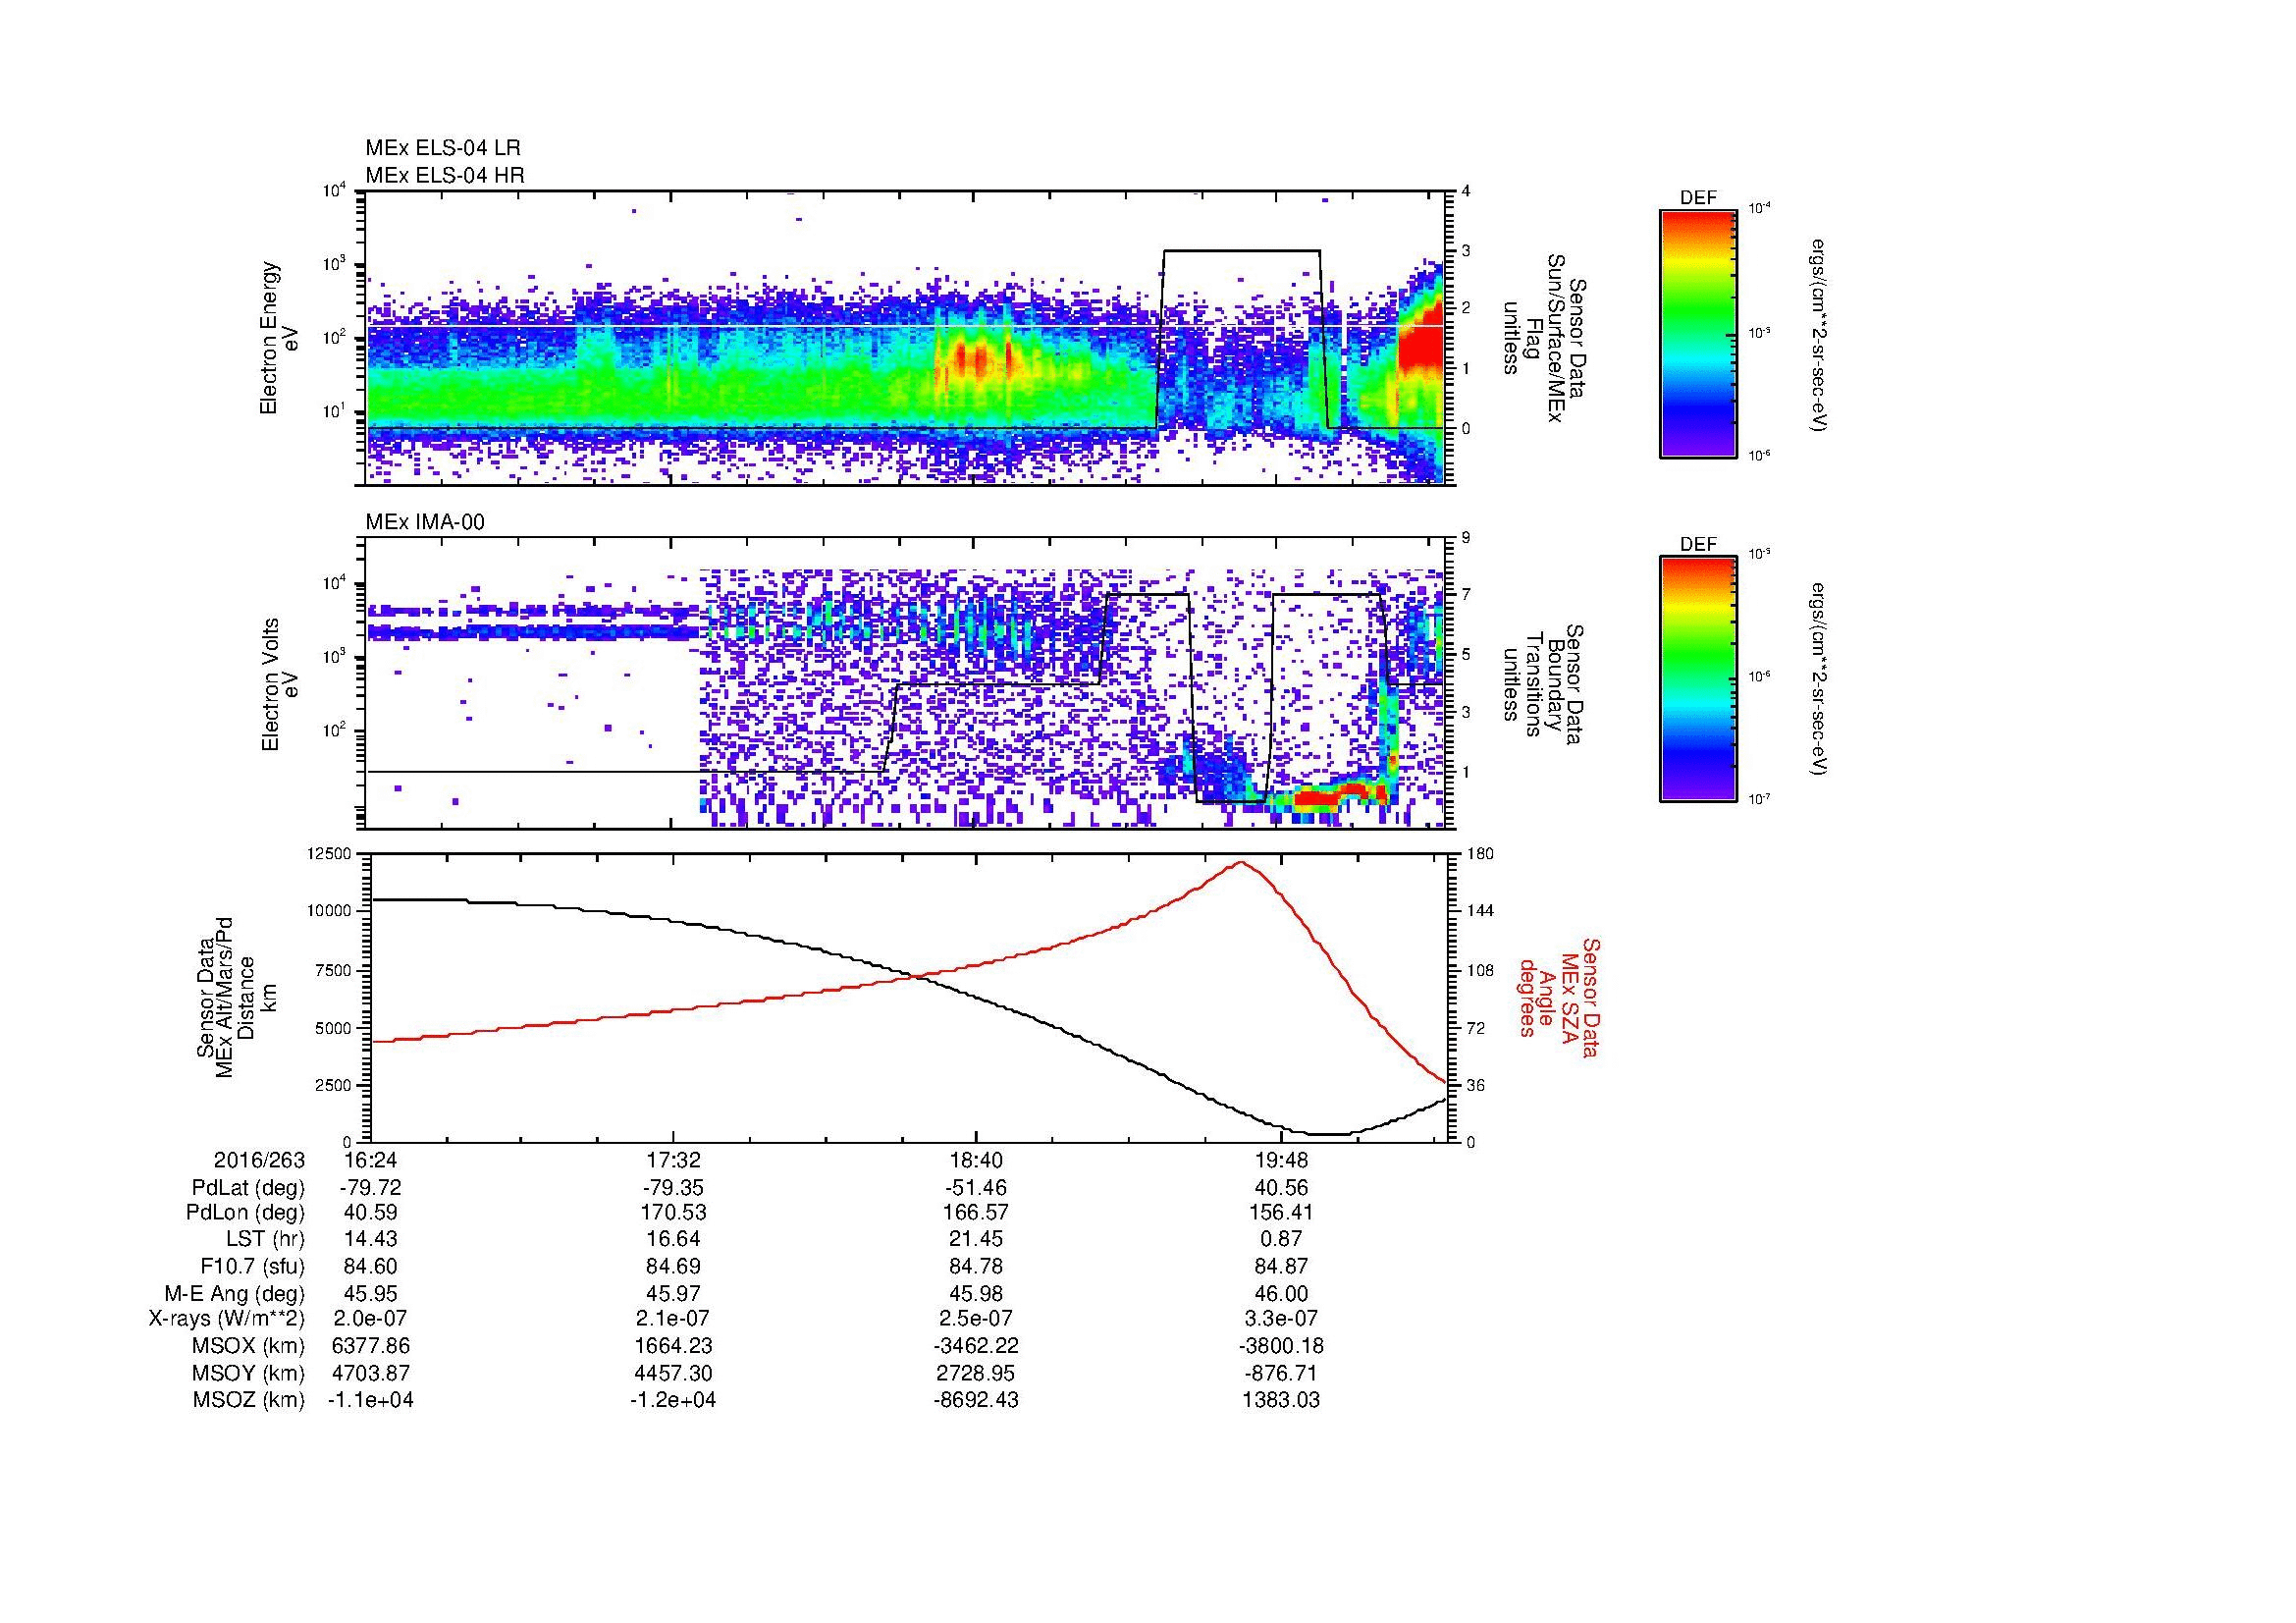Click the 'MSOX (km)' row label

pos(248,1346)
